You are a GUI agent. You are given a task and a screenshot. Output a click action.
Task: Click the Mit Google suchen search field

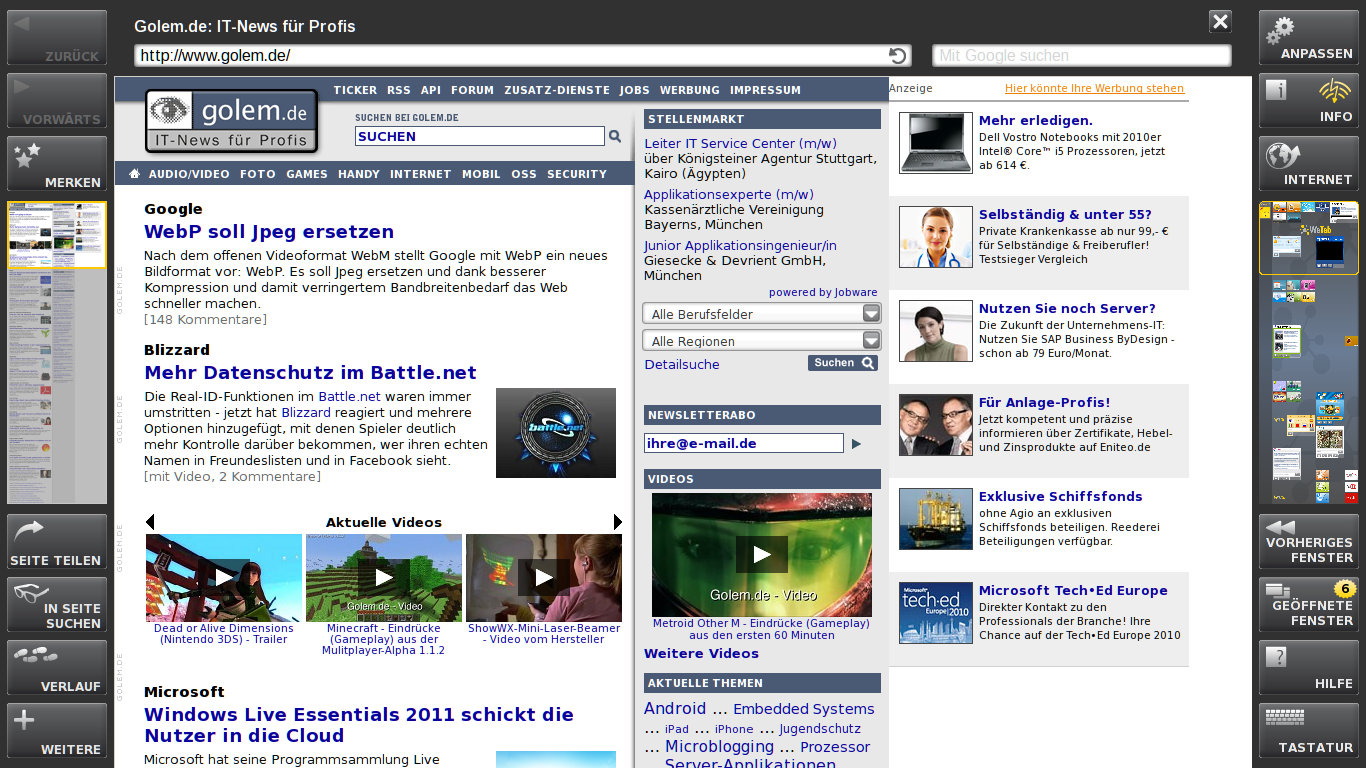(1081, 56)
